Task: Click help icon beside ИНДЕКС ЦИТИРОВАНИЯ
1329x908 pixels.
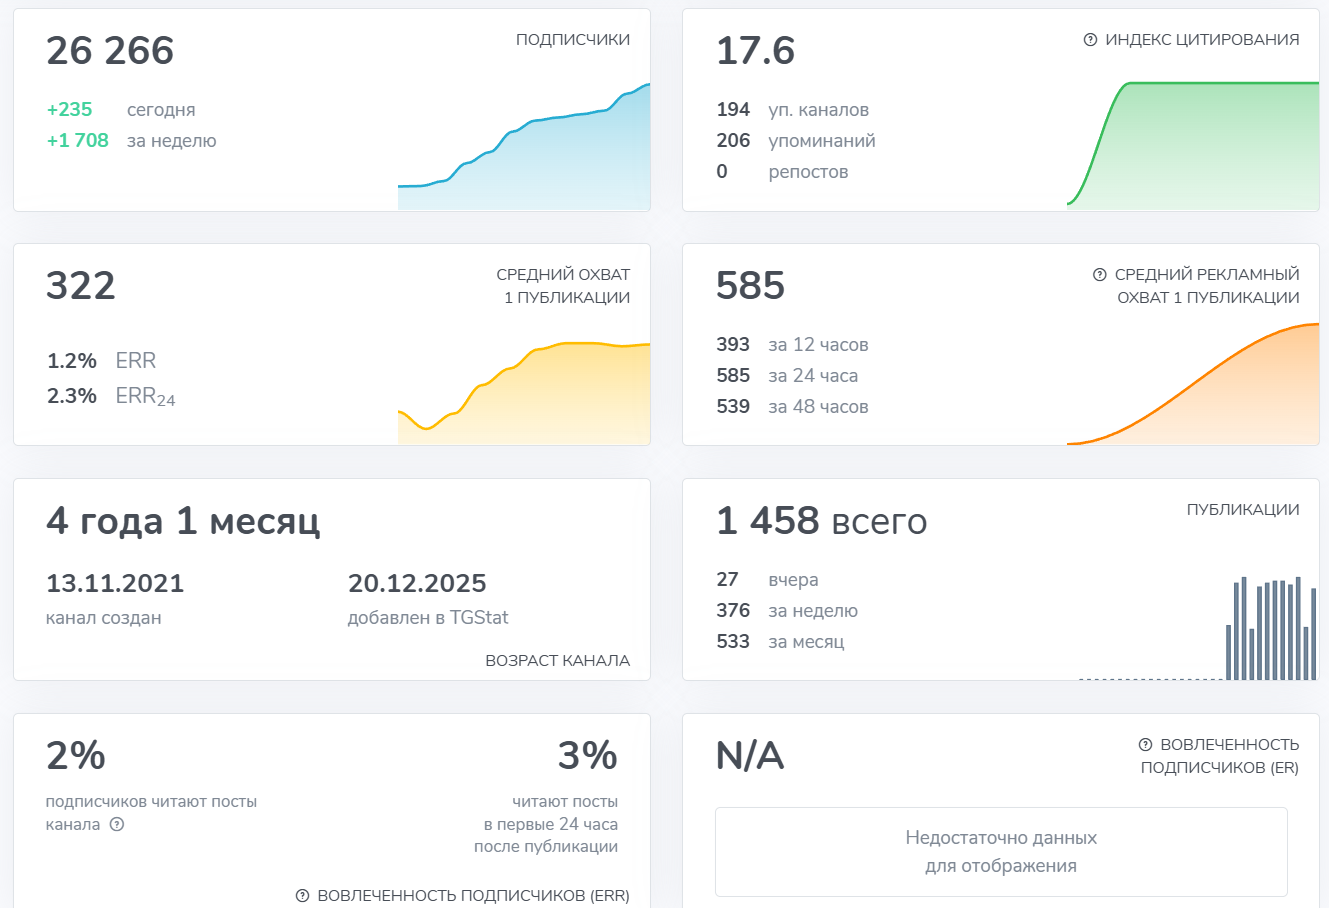Action: [x=1090, y=40]
